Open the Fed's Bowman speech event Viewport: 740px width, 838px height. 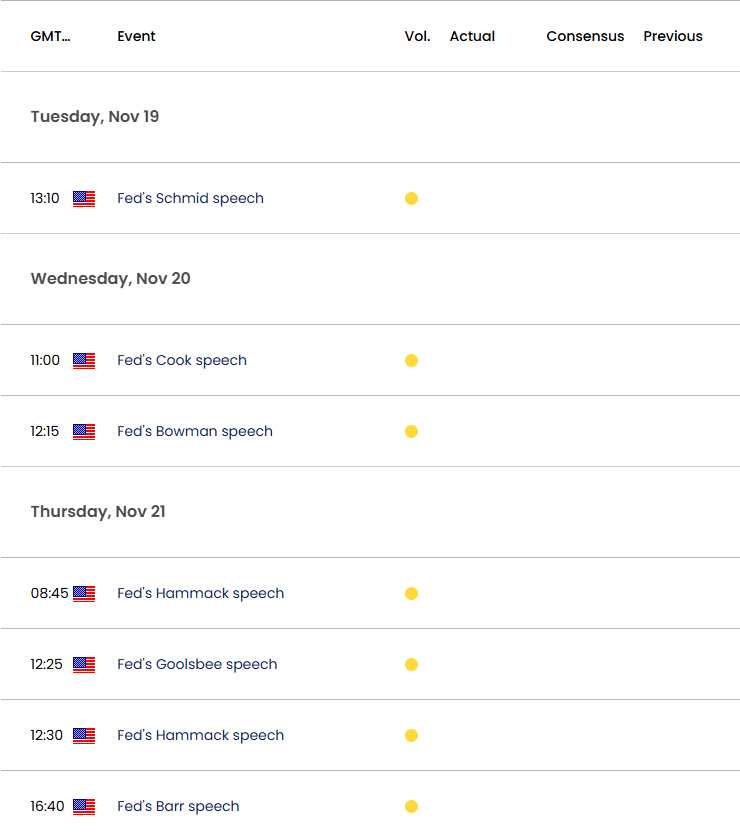[x=195, y=431]
